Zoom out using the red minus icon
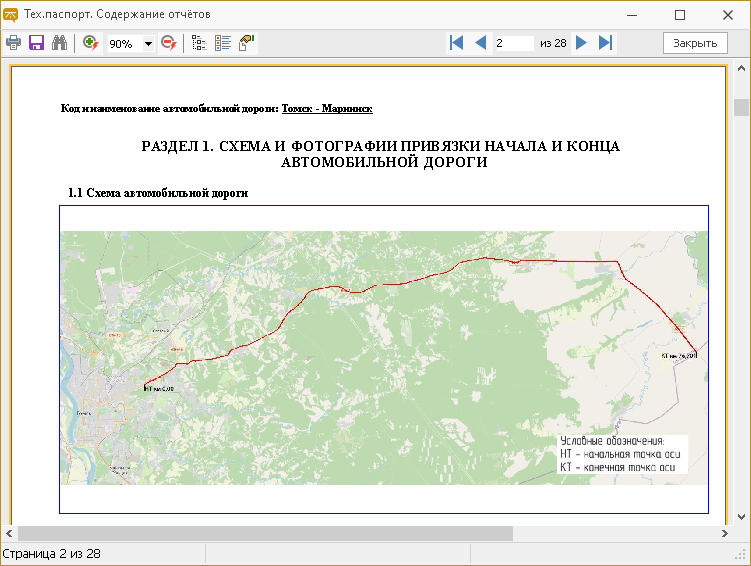Image resolution: width=751 pixels, height=566 pixels. point(169,43)
